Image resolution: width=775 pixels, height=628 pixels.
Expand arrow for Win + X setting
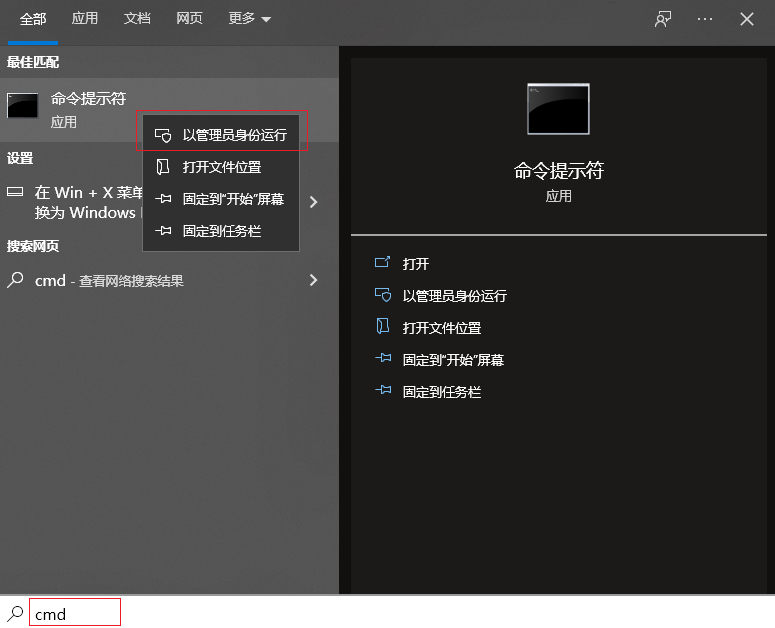coord(313,202)
